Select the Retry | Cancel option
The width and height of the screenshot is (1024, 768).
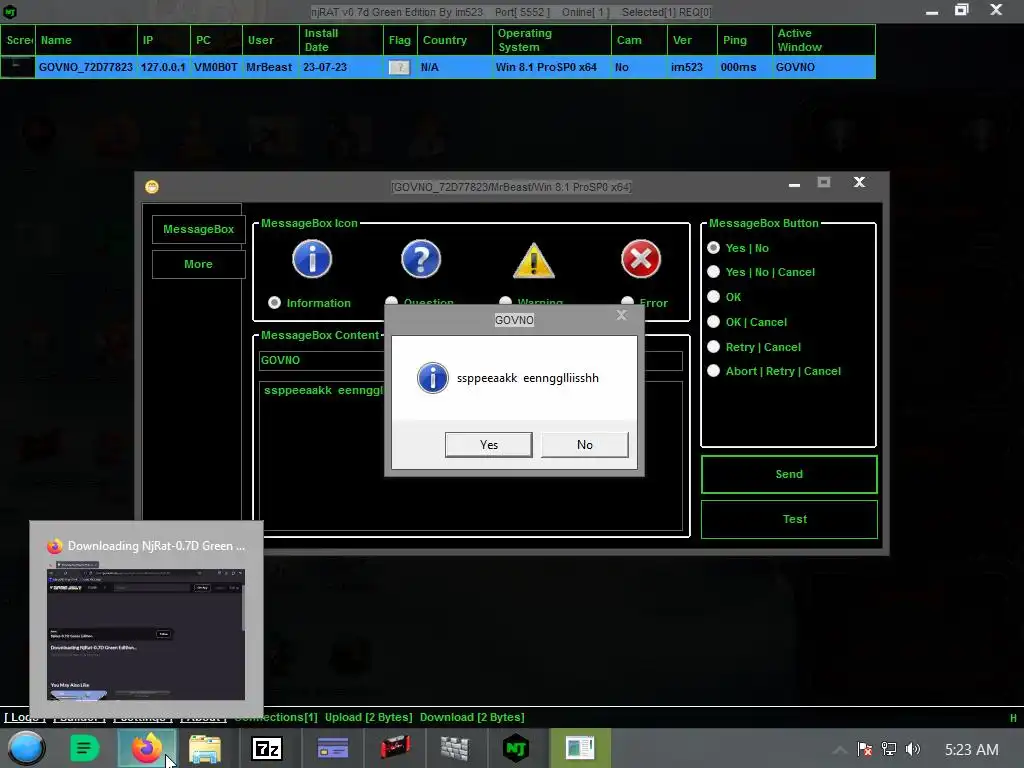coord(713,347)
